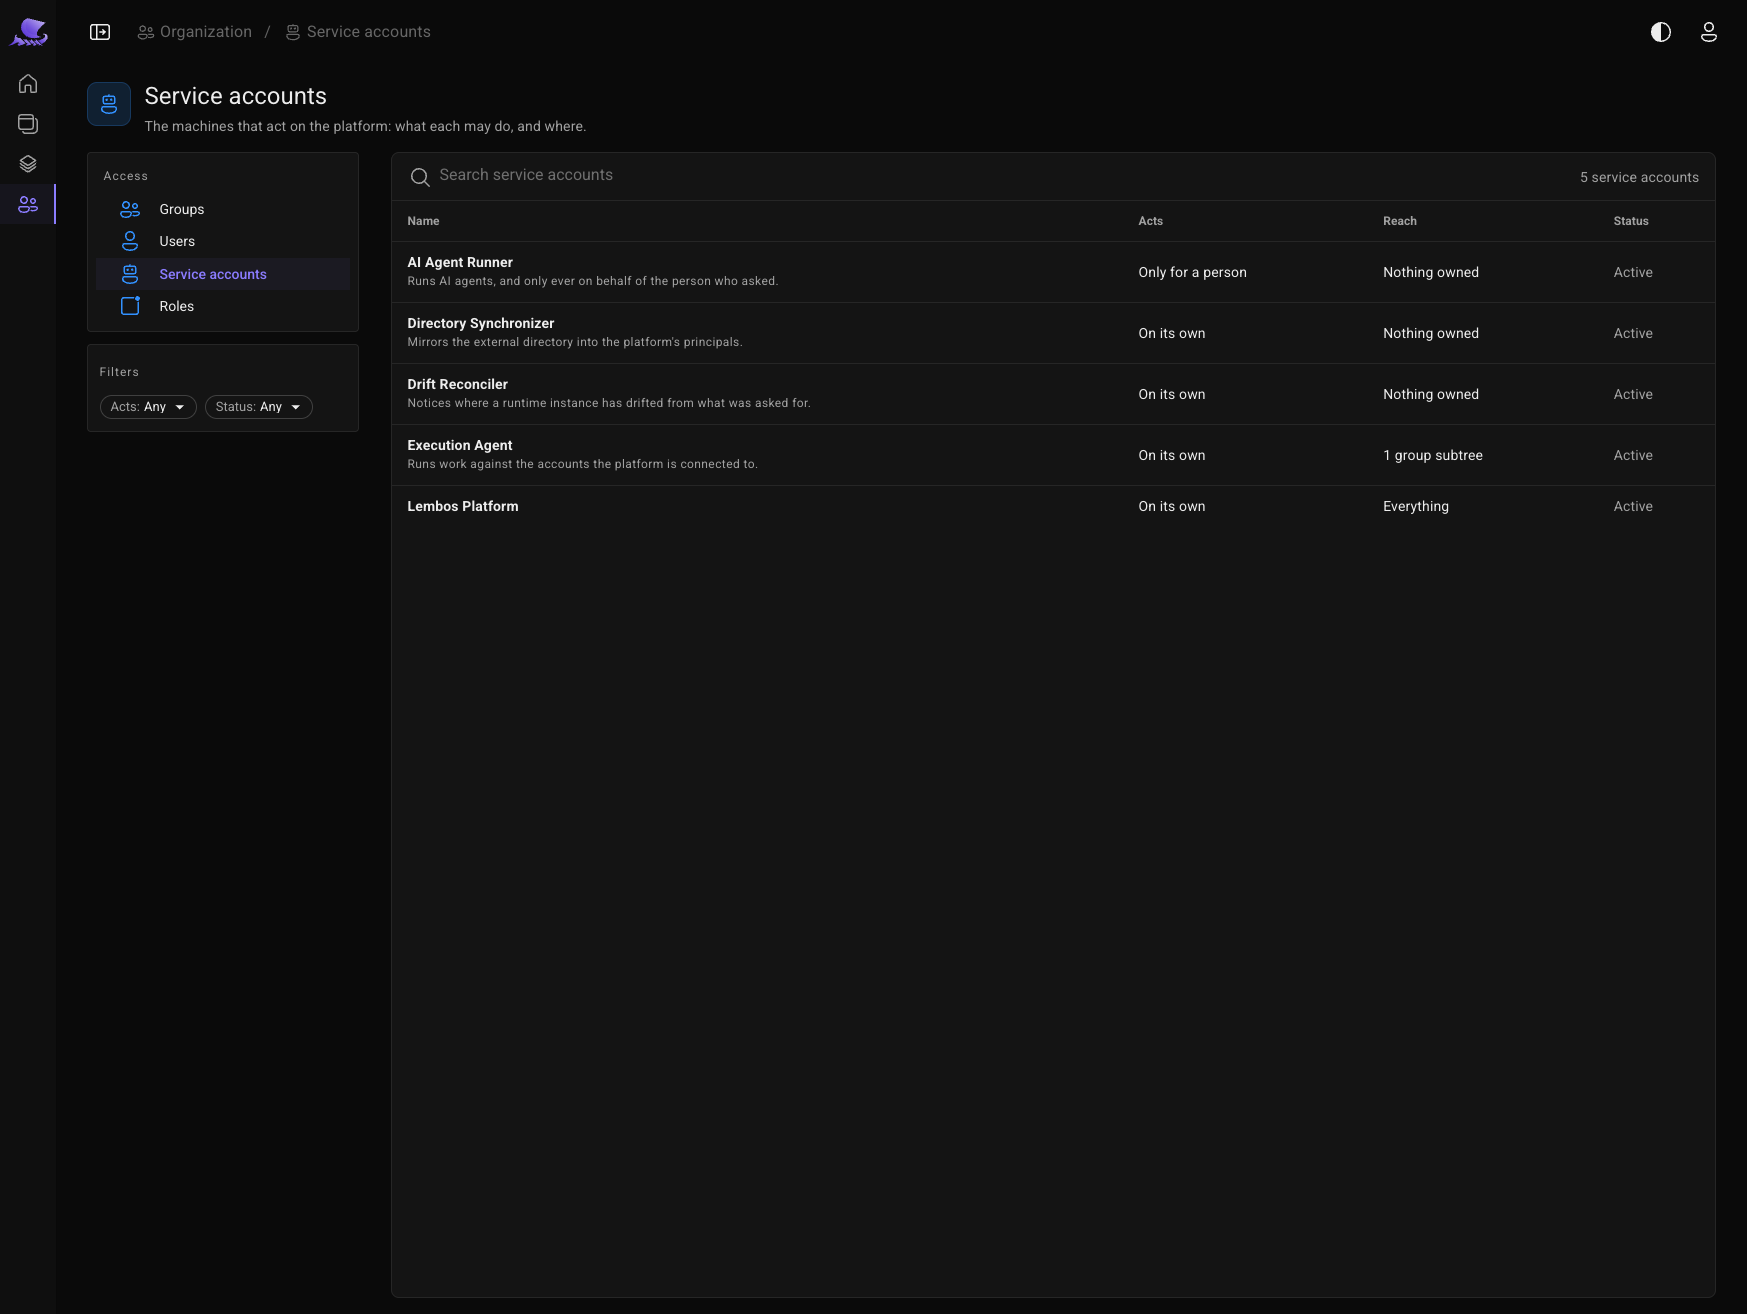The height and width of the screenshot is (1314, 1747).
Task: Click the search magnifier icon
Action: point(420,177)
